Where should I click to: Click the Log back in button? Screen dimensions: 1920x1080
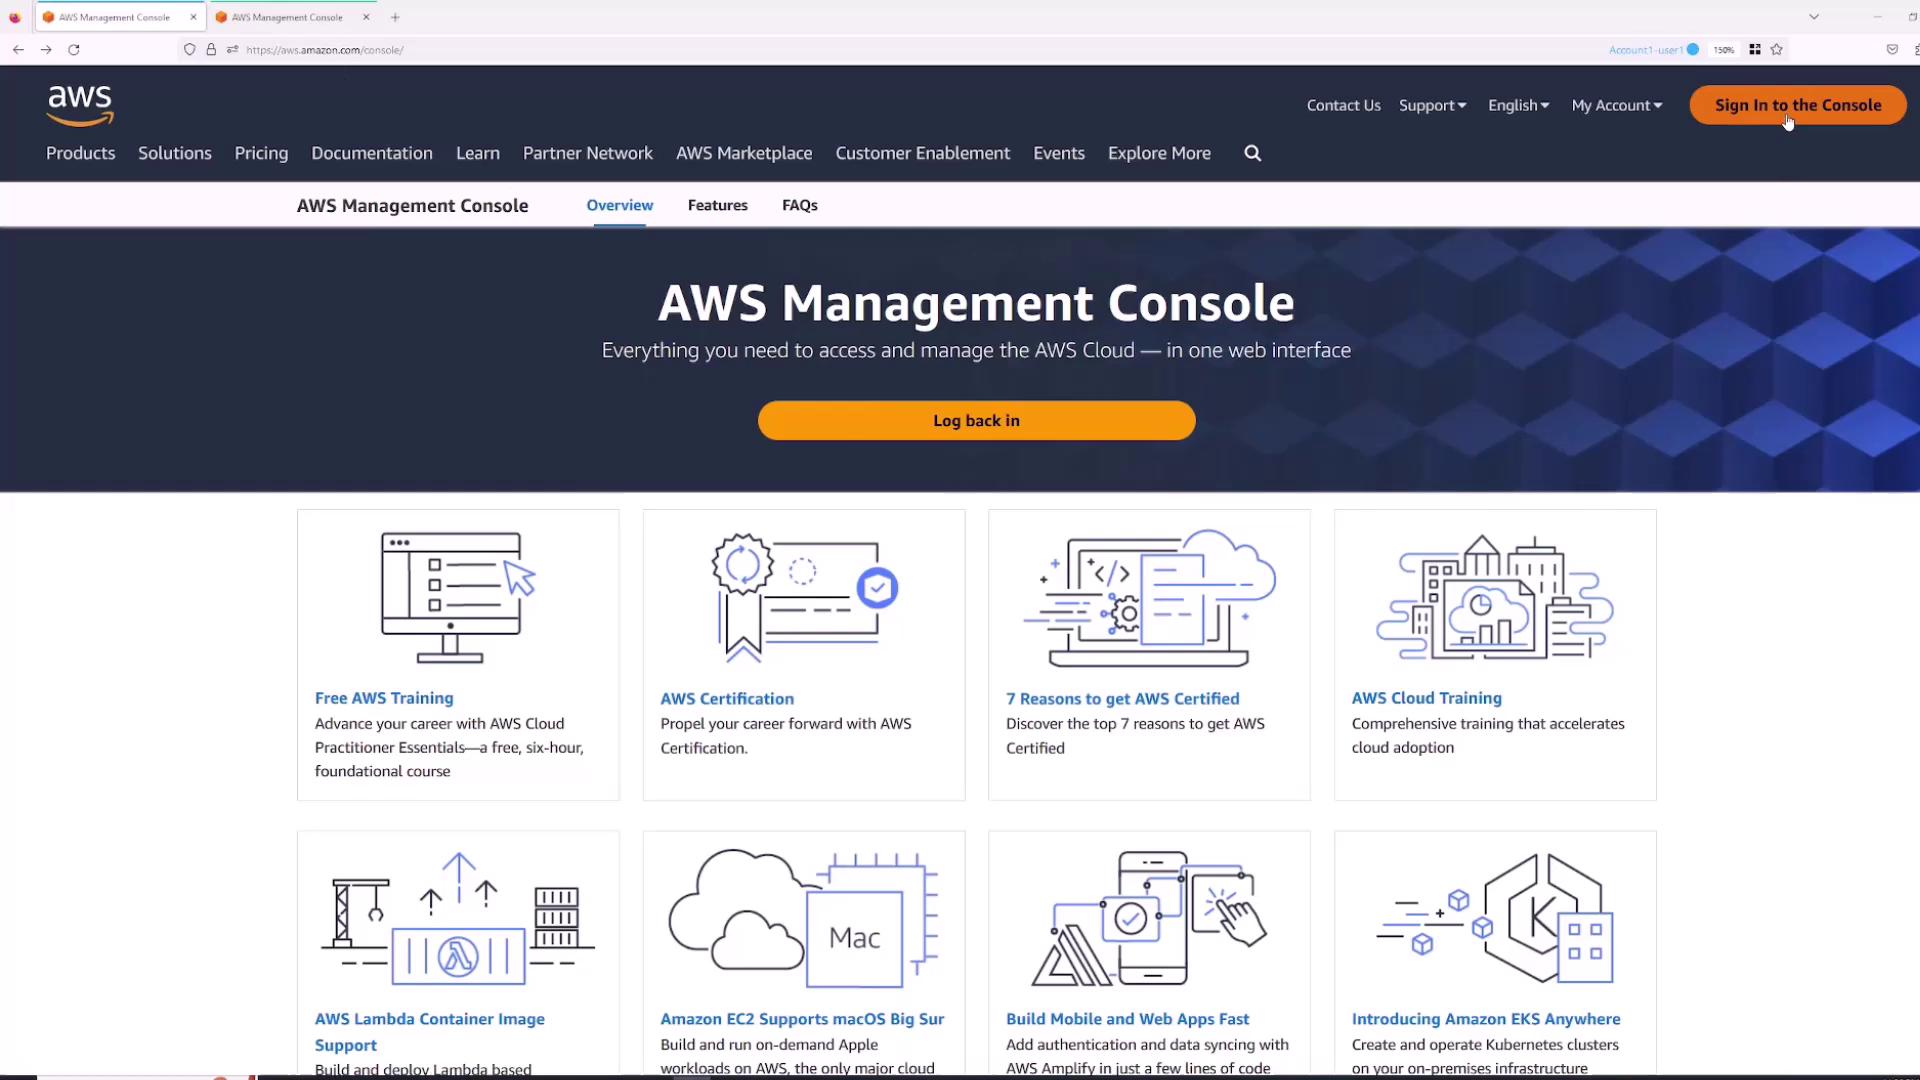coord(976,420)
